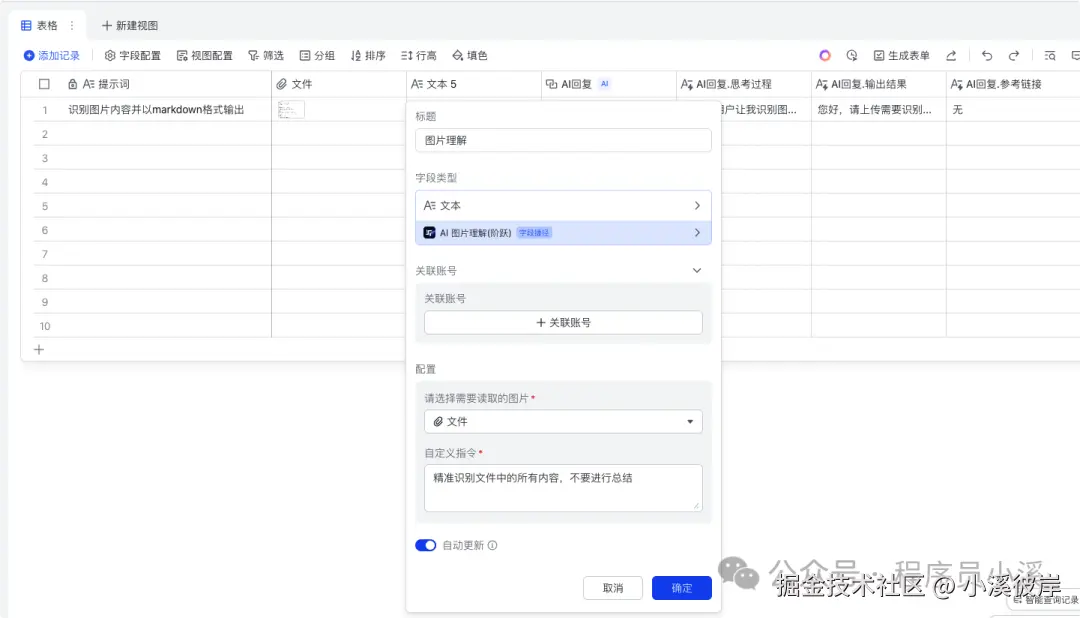Open the 文件 image source dropdown
The width and height of the screenshot is (1080, 618).
[563, 421]
